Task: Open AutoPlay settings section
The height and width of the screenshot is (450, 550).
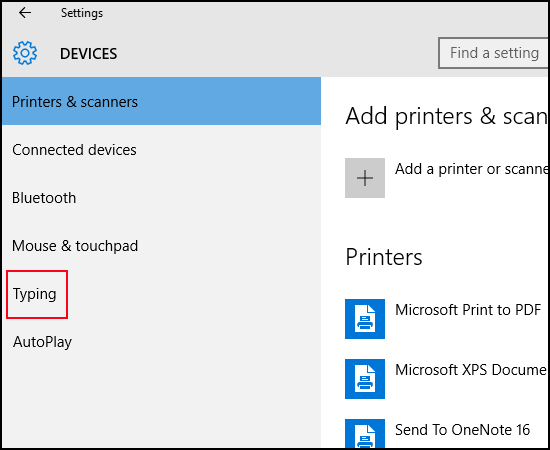Action: coord(161,342)
